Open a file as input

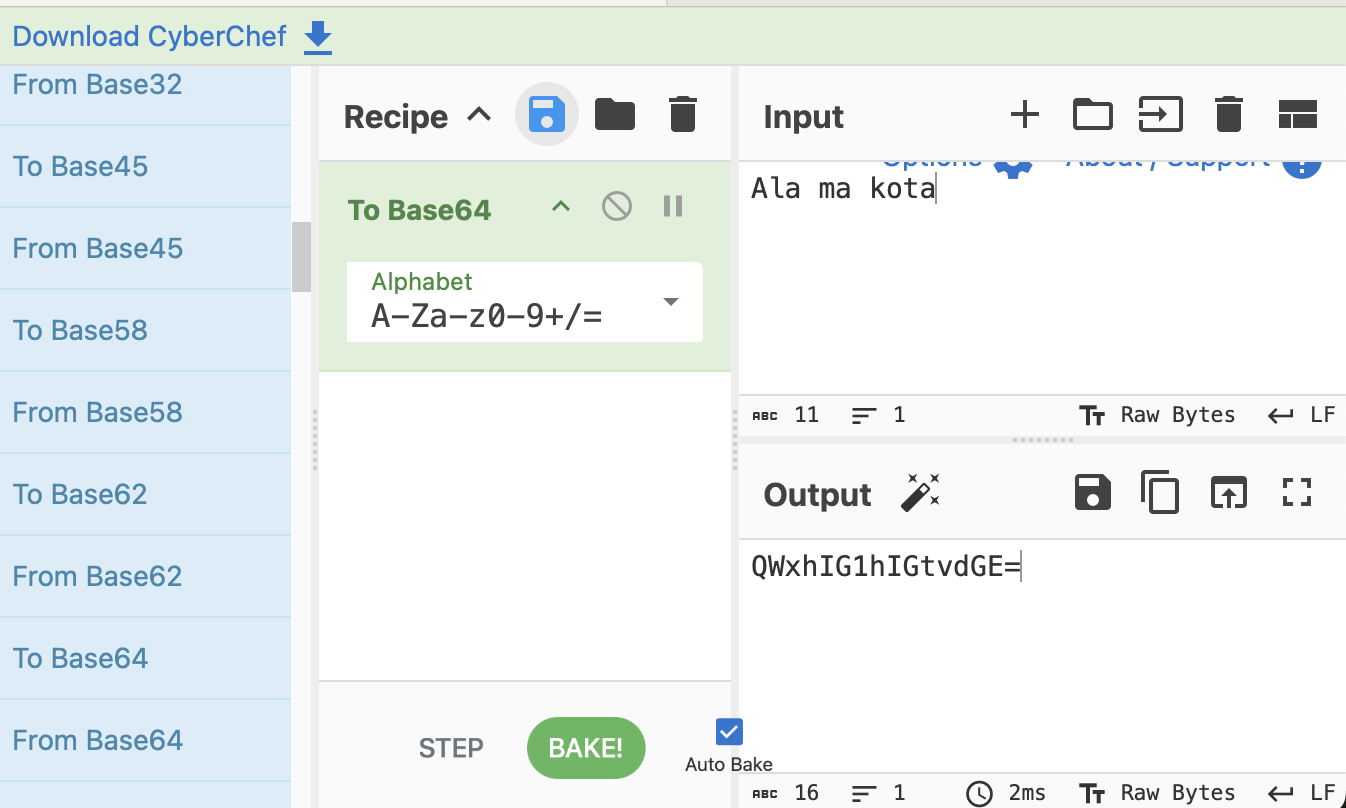[1160, 115]
